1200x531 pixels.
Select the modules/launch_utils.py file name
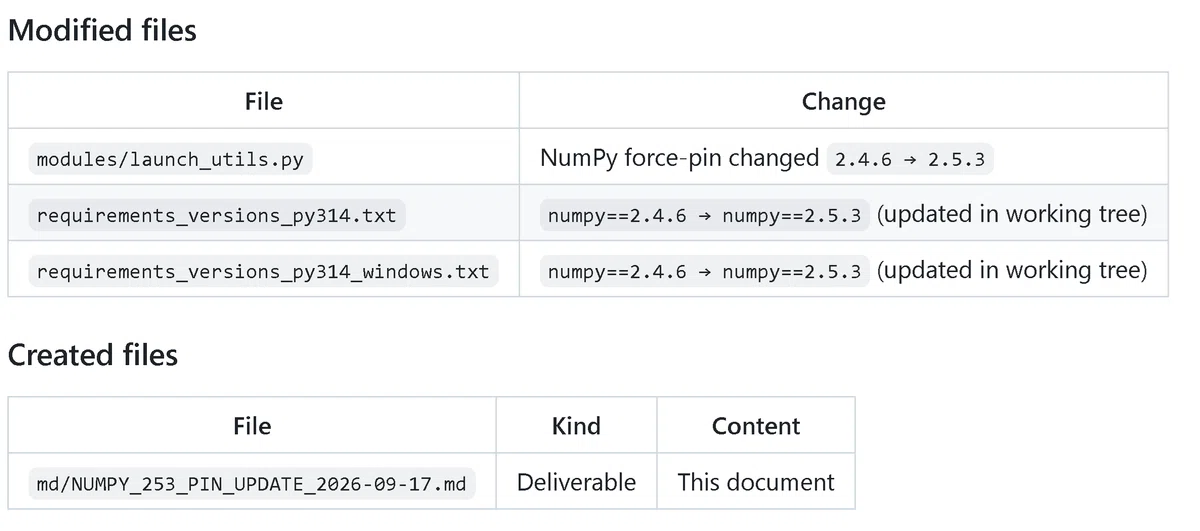(x=171, y=158)
